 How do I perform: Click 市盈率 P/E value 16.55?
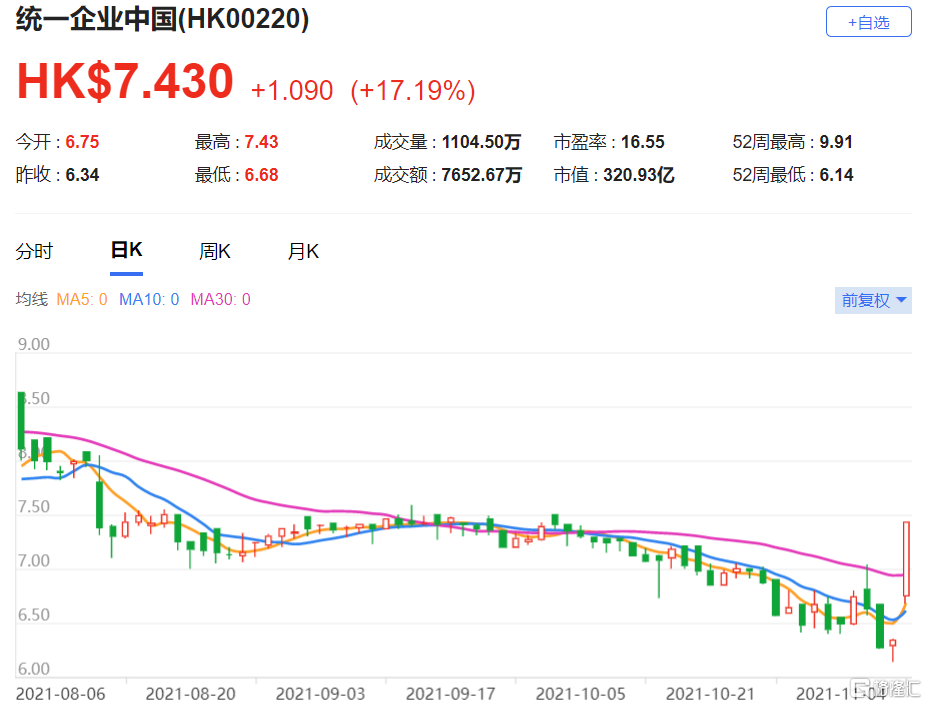pos(643,142)
